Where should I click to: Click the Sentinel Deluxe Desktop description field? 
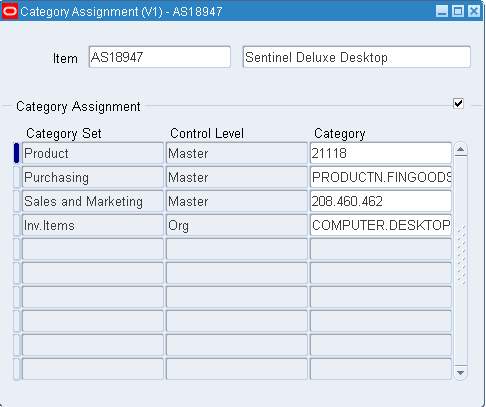[x=357, y=57]
